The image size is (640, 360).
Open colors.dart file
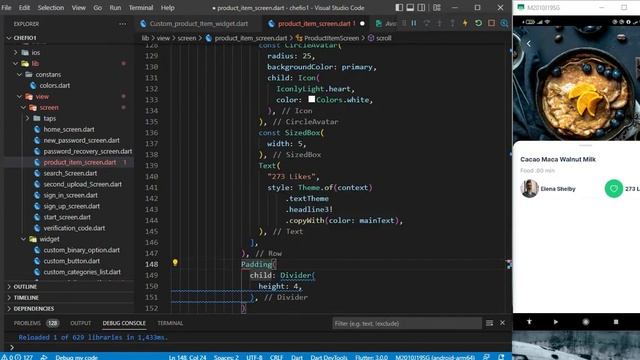coord(55,85)
